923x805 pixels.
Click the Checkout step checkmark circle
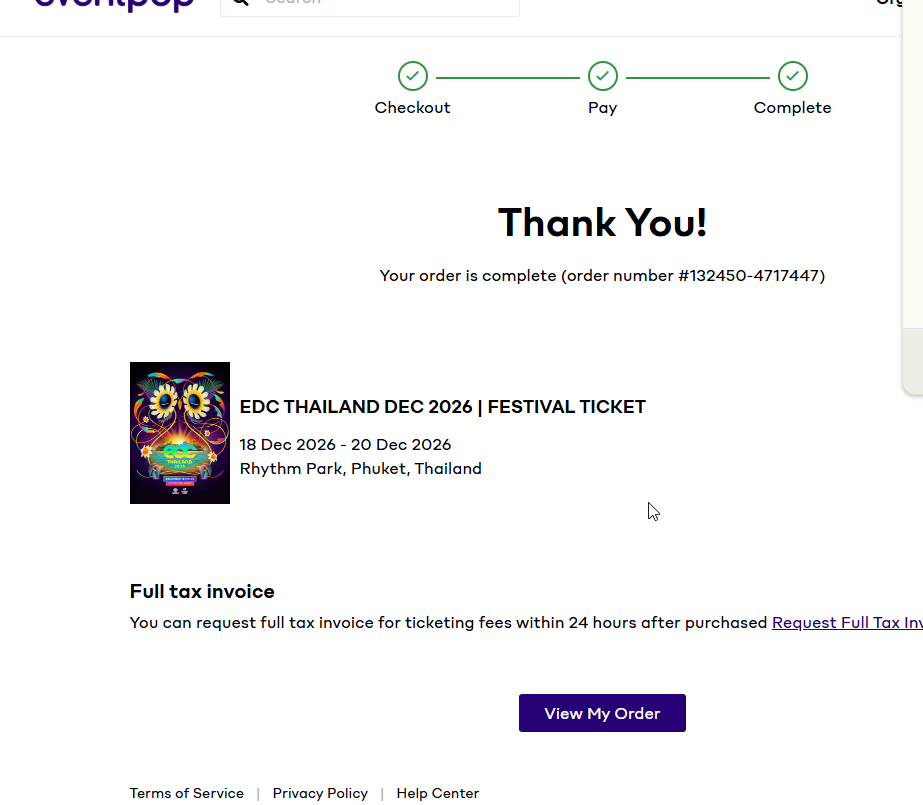413,76
